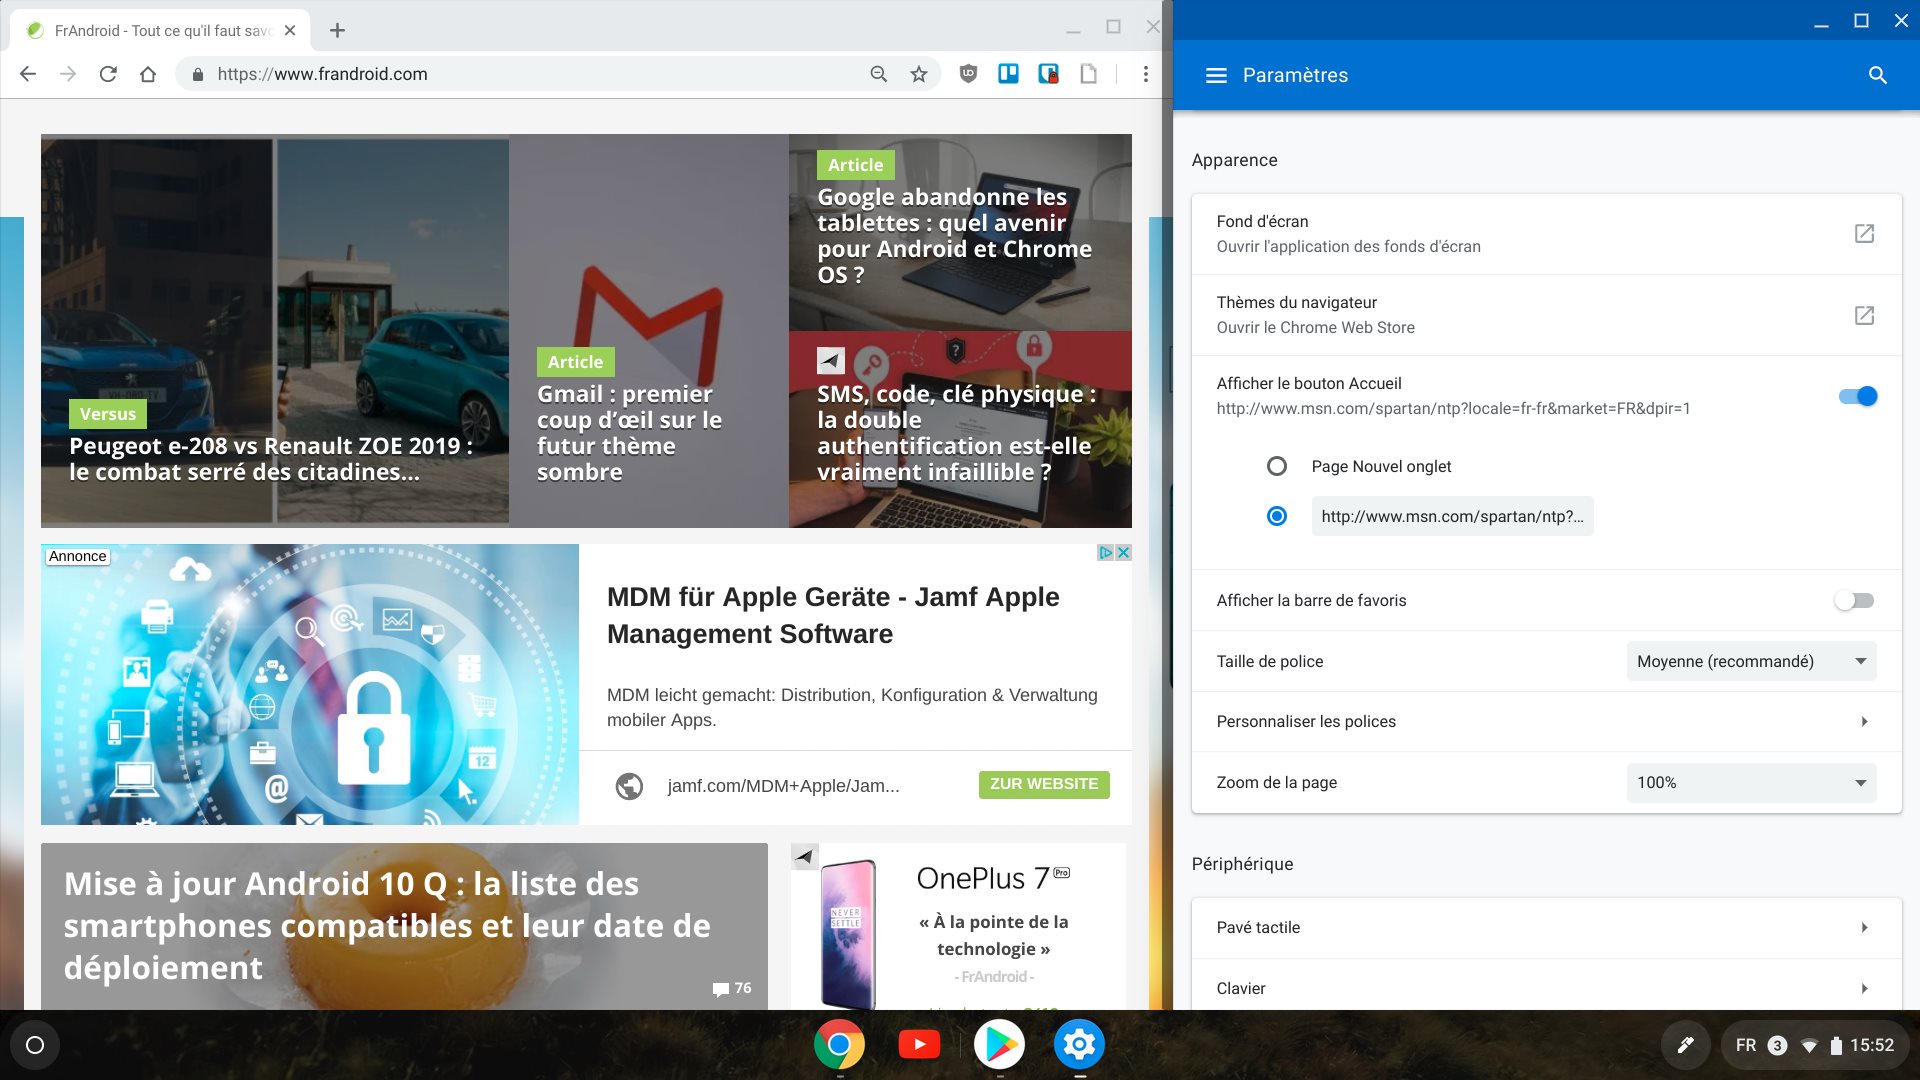The width and height of the screenshot is (1920, 1080).
Task: Open MDM für Apple Geräte ad headline
Action: coord(833,615)
